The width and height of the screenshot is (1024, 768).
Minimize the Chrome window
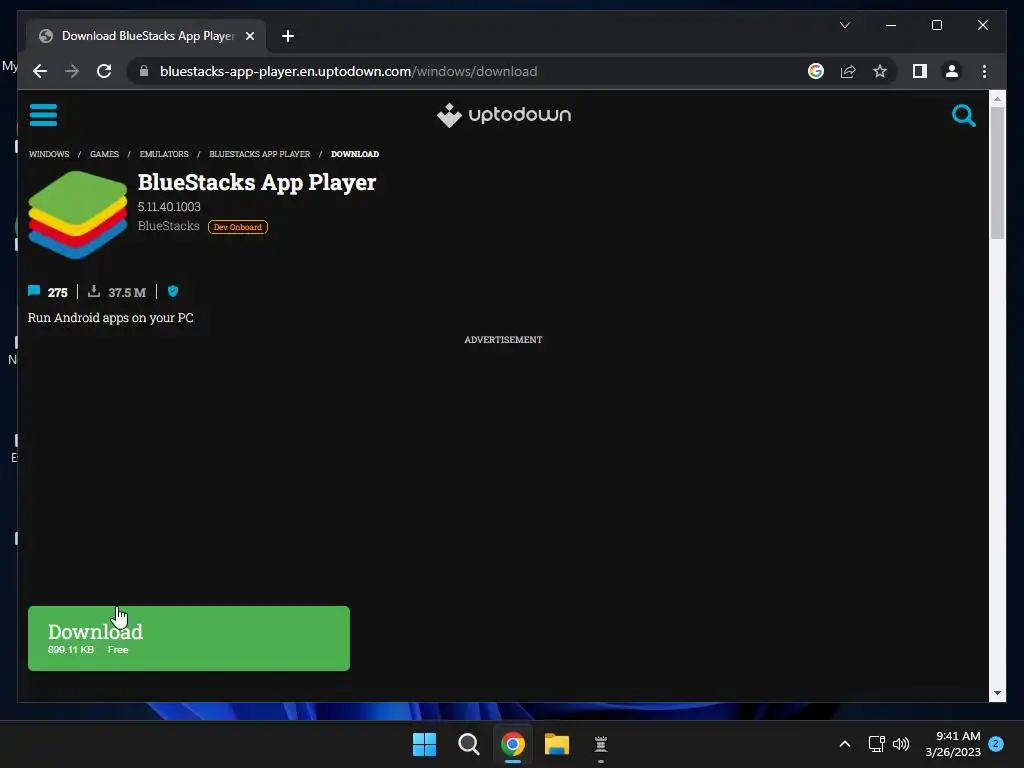pos(891,25)
